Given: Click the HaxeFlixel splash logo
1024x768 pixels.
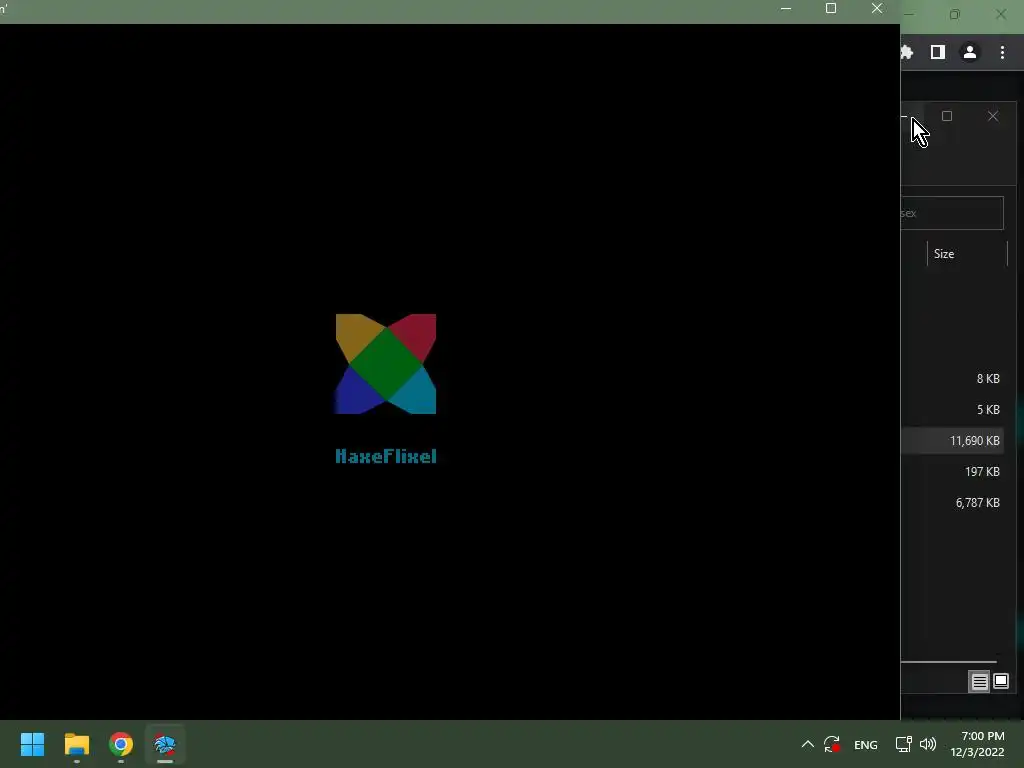Looking at the screenshot, I should (x=386, y=364).
